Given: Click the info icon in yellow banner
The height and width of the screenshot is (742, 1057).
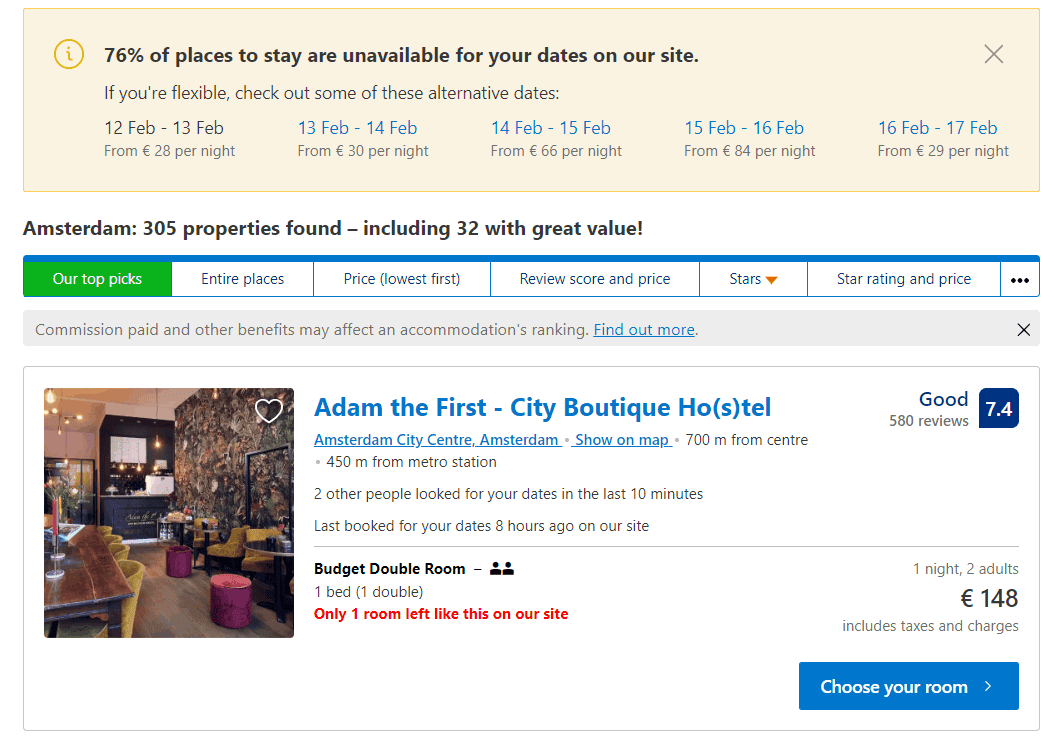Looking at the screenshot, I should point(68,54).
